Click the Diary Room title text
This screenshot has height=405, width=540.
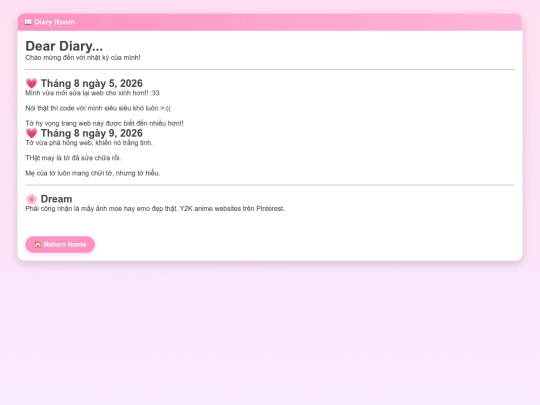54,22
